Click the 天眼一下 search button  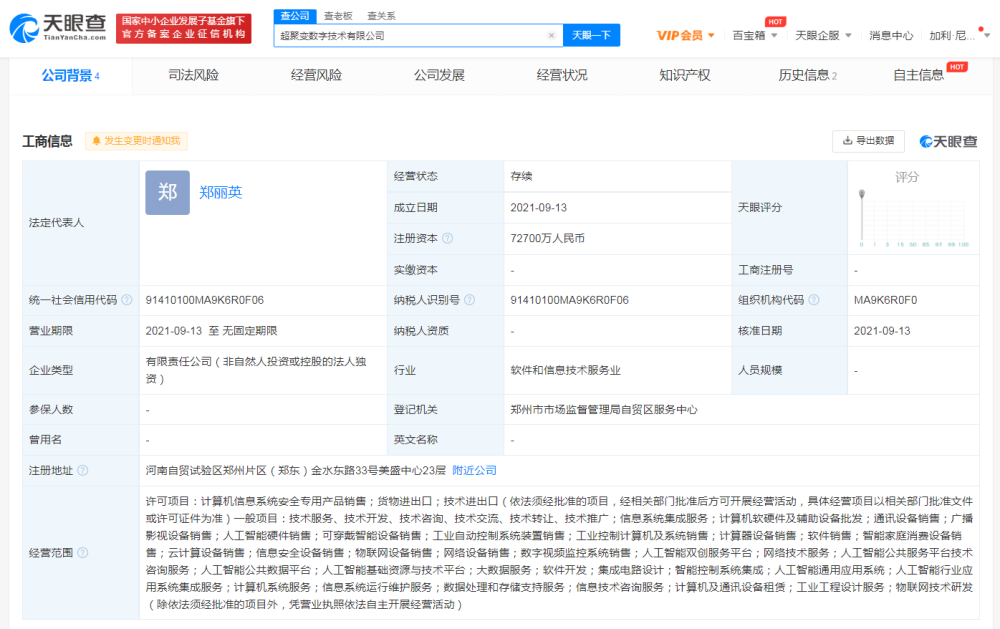tap(591, 35)
